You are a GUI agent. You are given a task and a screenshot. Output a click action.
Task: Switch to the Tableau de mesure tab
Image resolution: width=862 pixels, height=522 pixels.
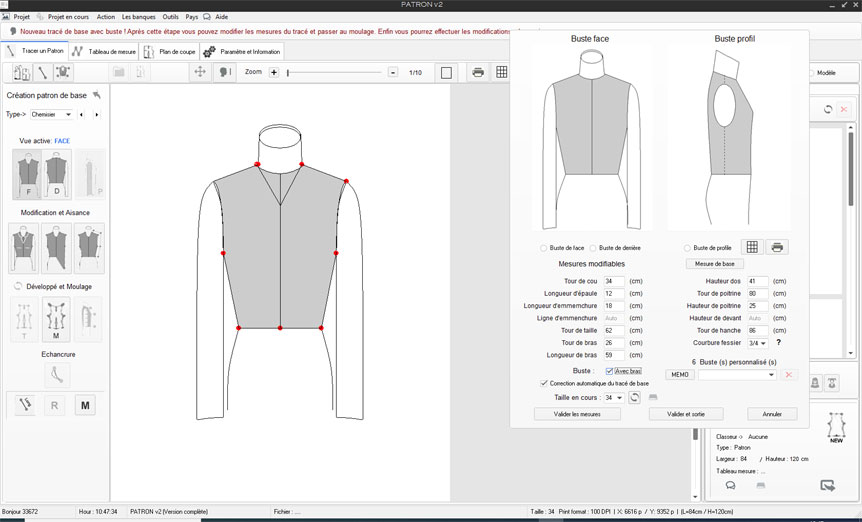[105, 51]
